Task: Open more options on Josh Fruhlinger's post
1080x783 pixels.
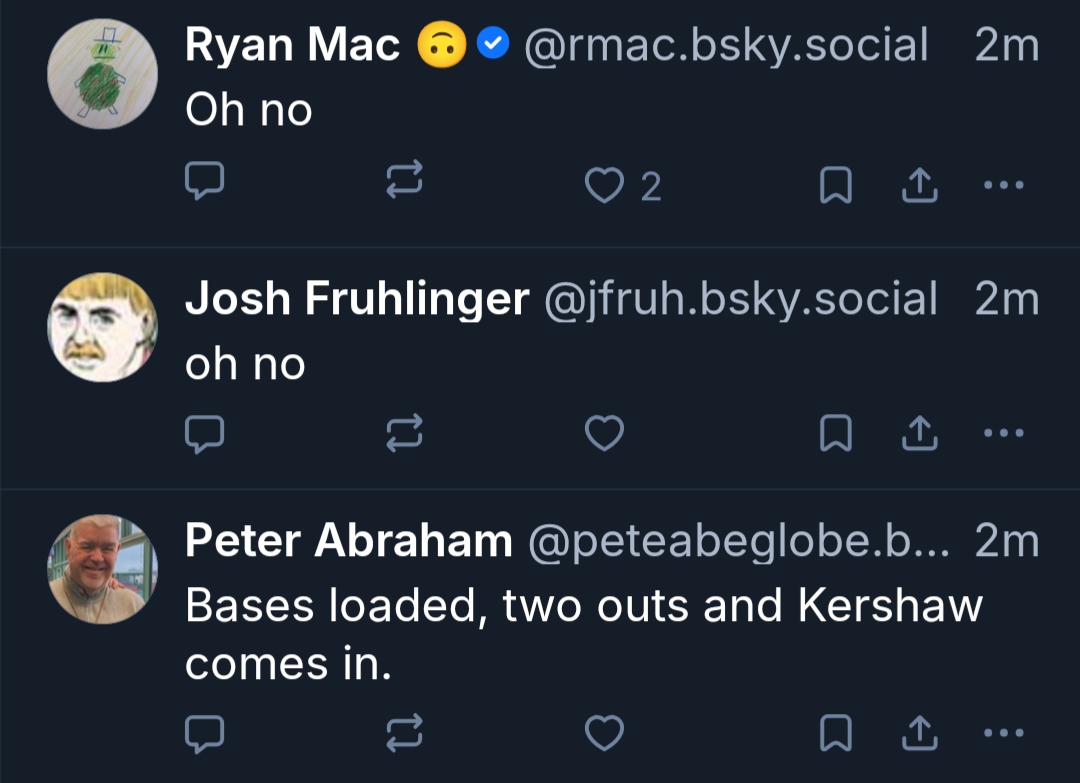Action: (1004, 433)
